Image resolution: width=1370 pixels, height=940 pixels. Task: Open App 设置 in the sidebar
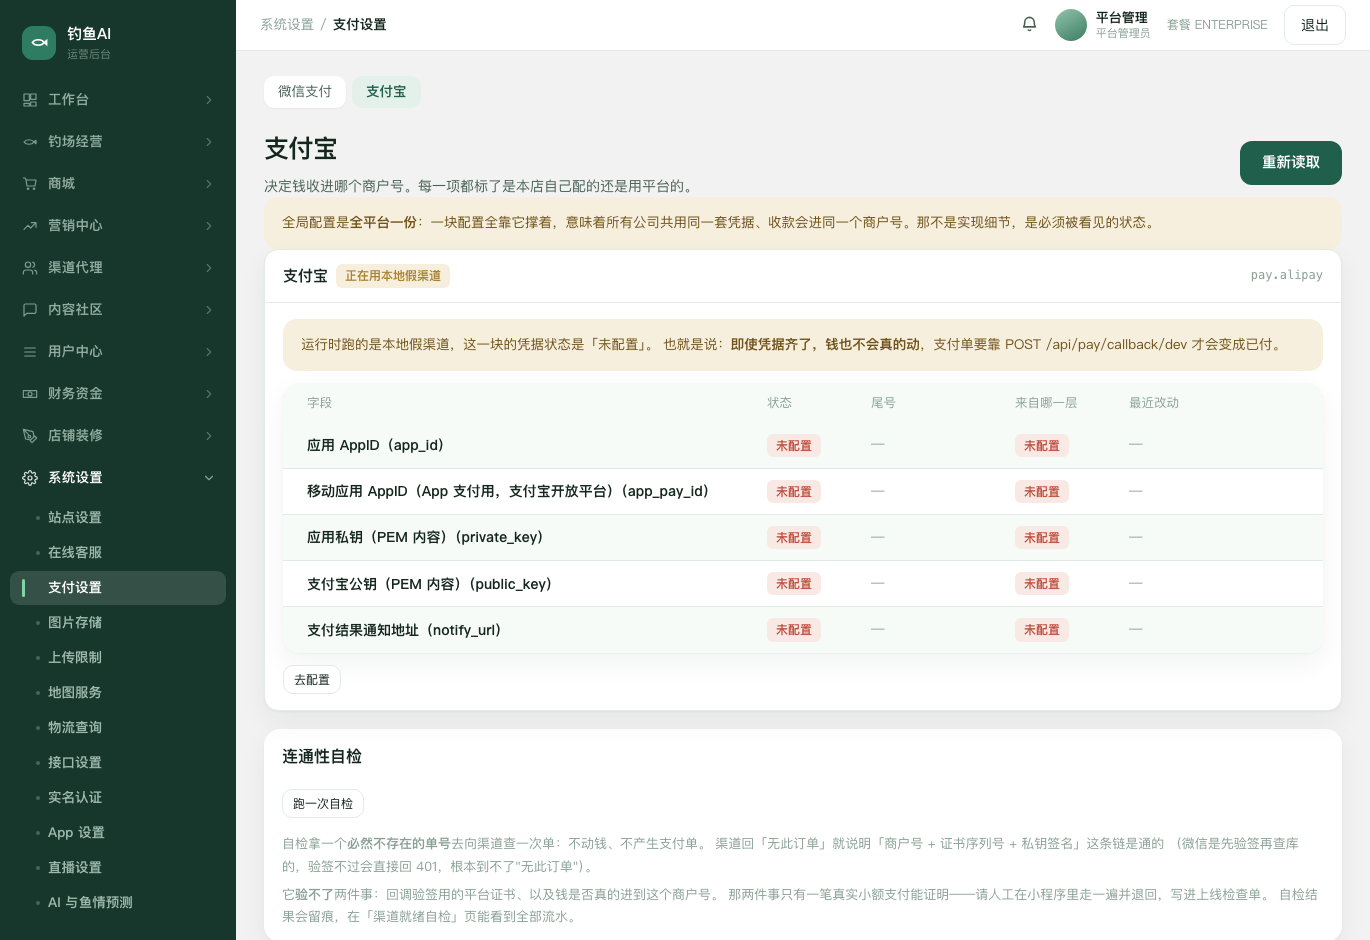point(118,833)
